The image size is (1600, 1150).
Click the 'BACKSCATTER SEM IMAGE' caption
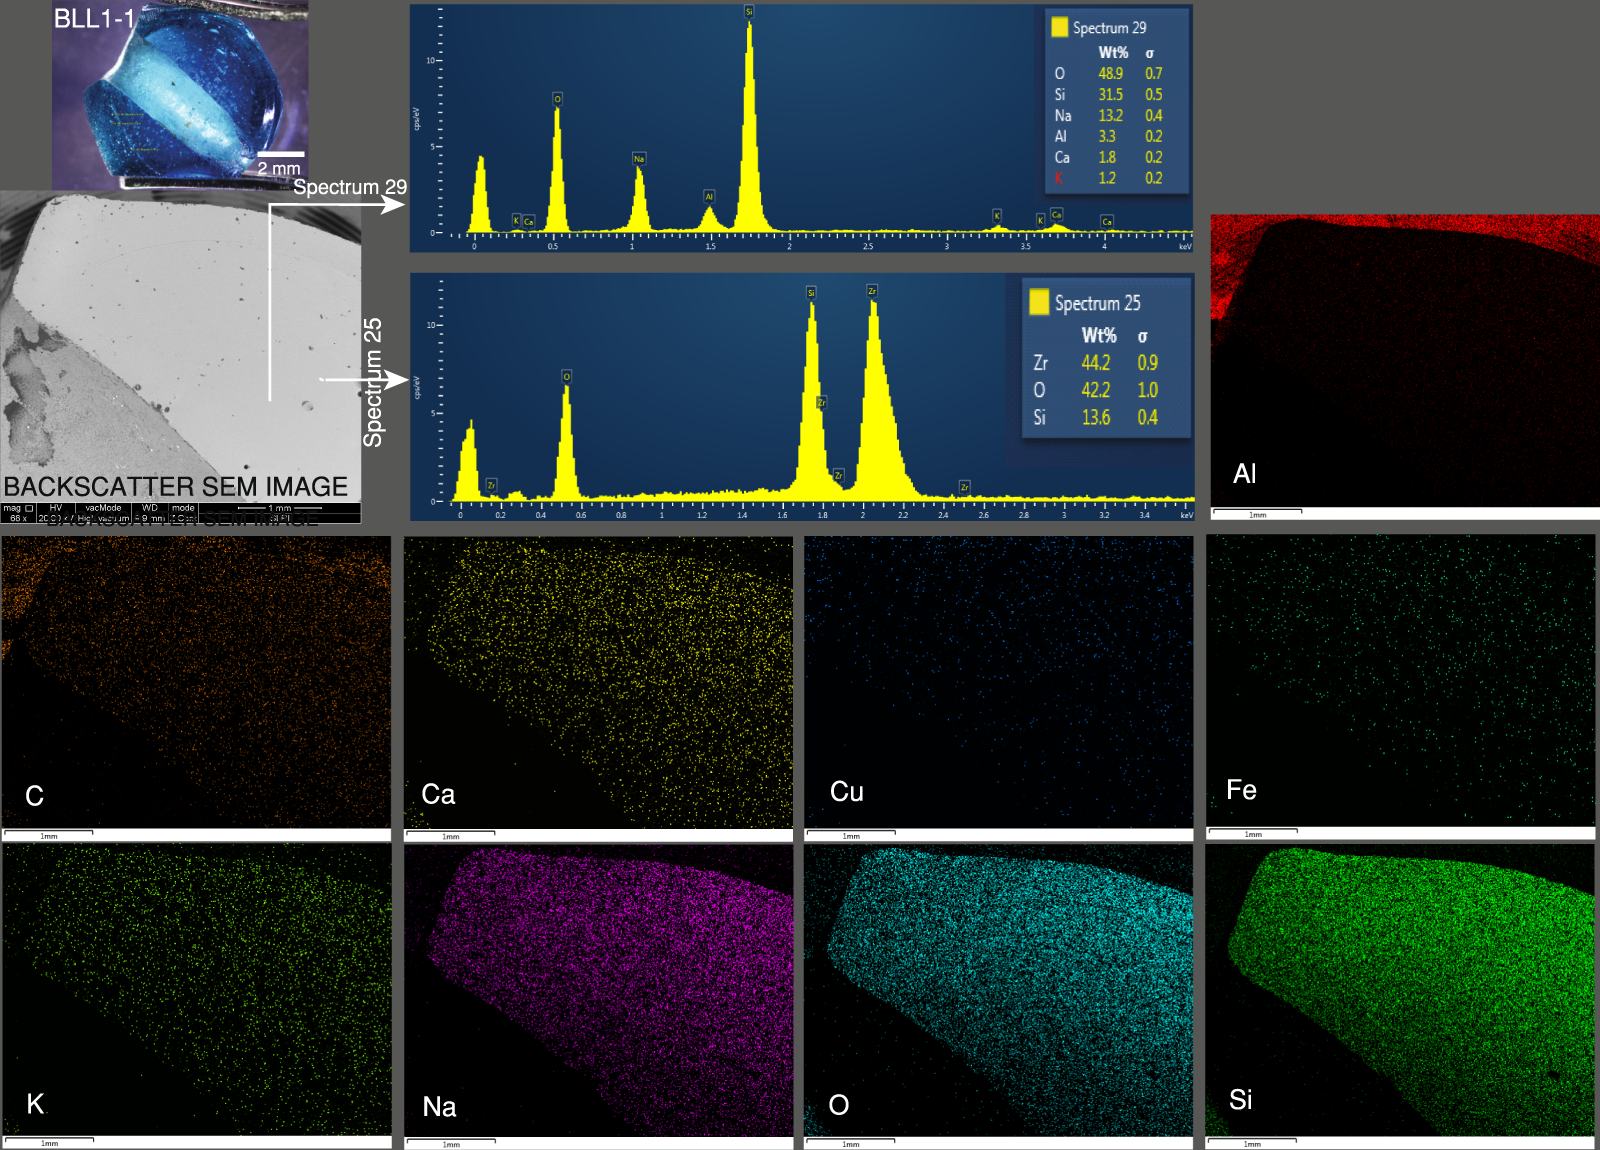(176, 486)
